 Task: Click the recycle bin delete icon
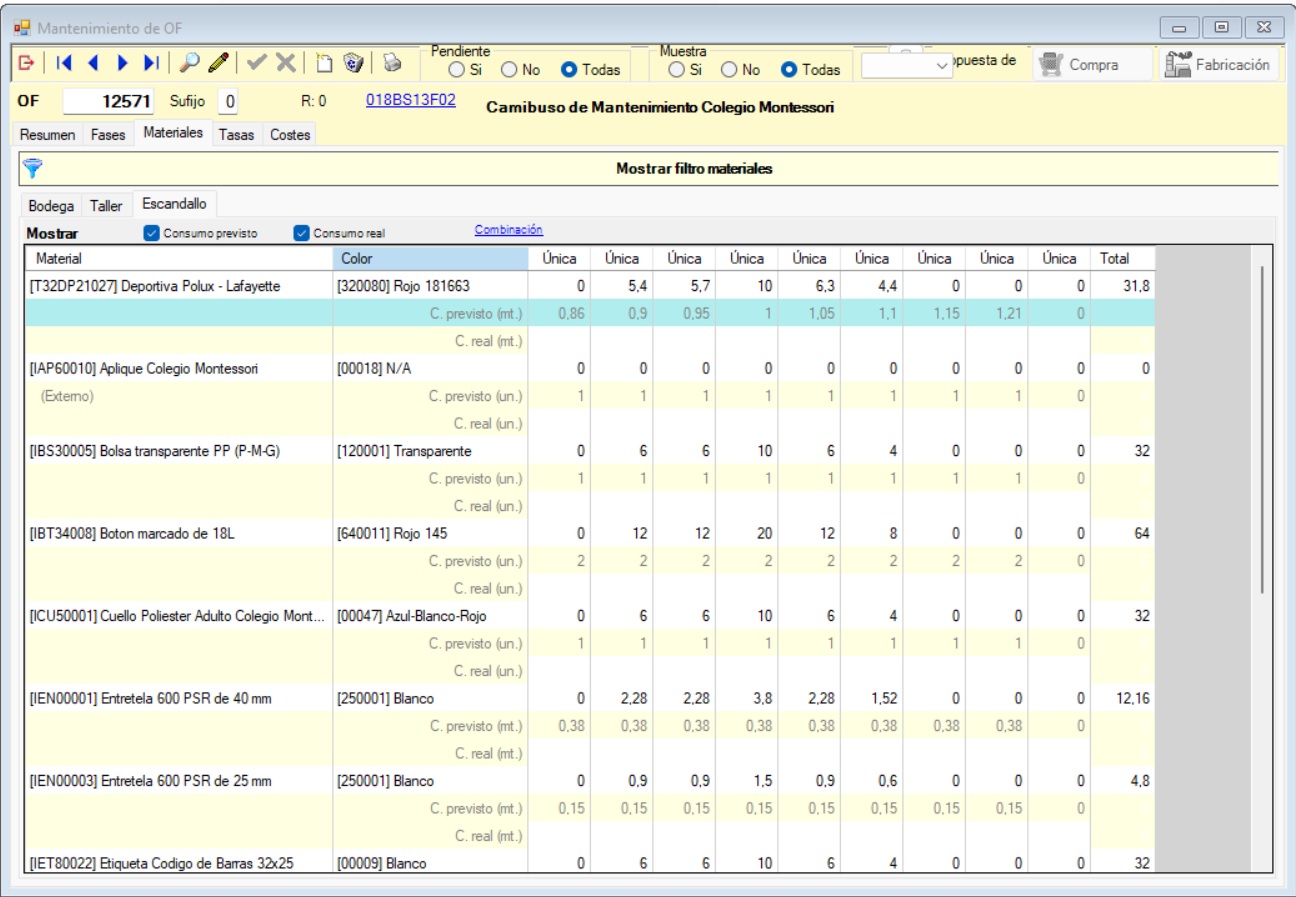[x=353, y=64]
